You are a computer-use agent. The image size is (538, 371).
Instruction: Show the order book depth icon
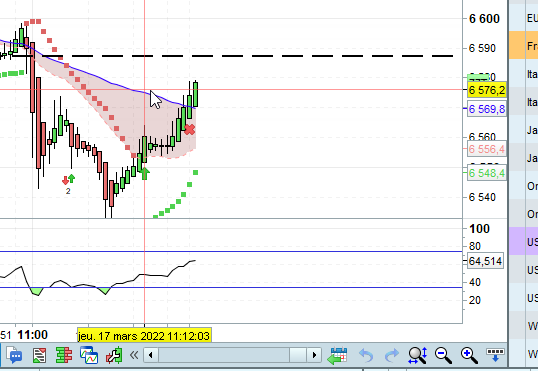point(64,355)
